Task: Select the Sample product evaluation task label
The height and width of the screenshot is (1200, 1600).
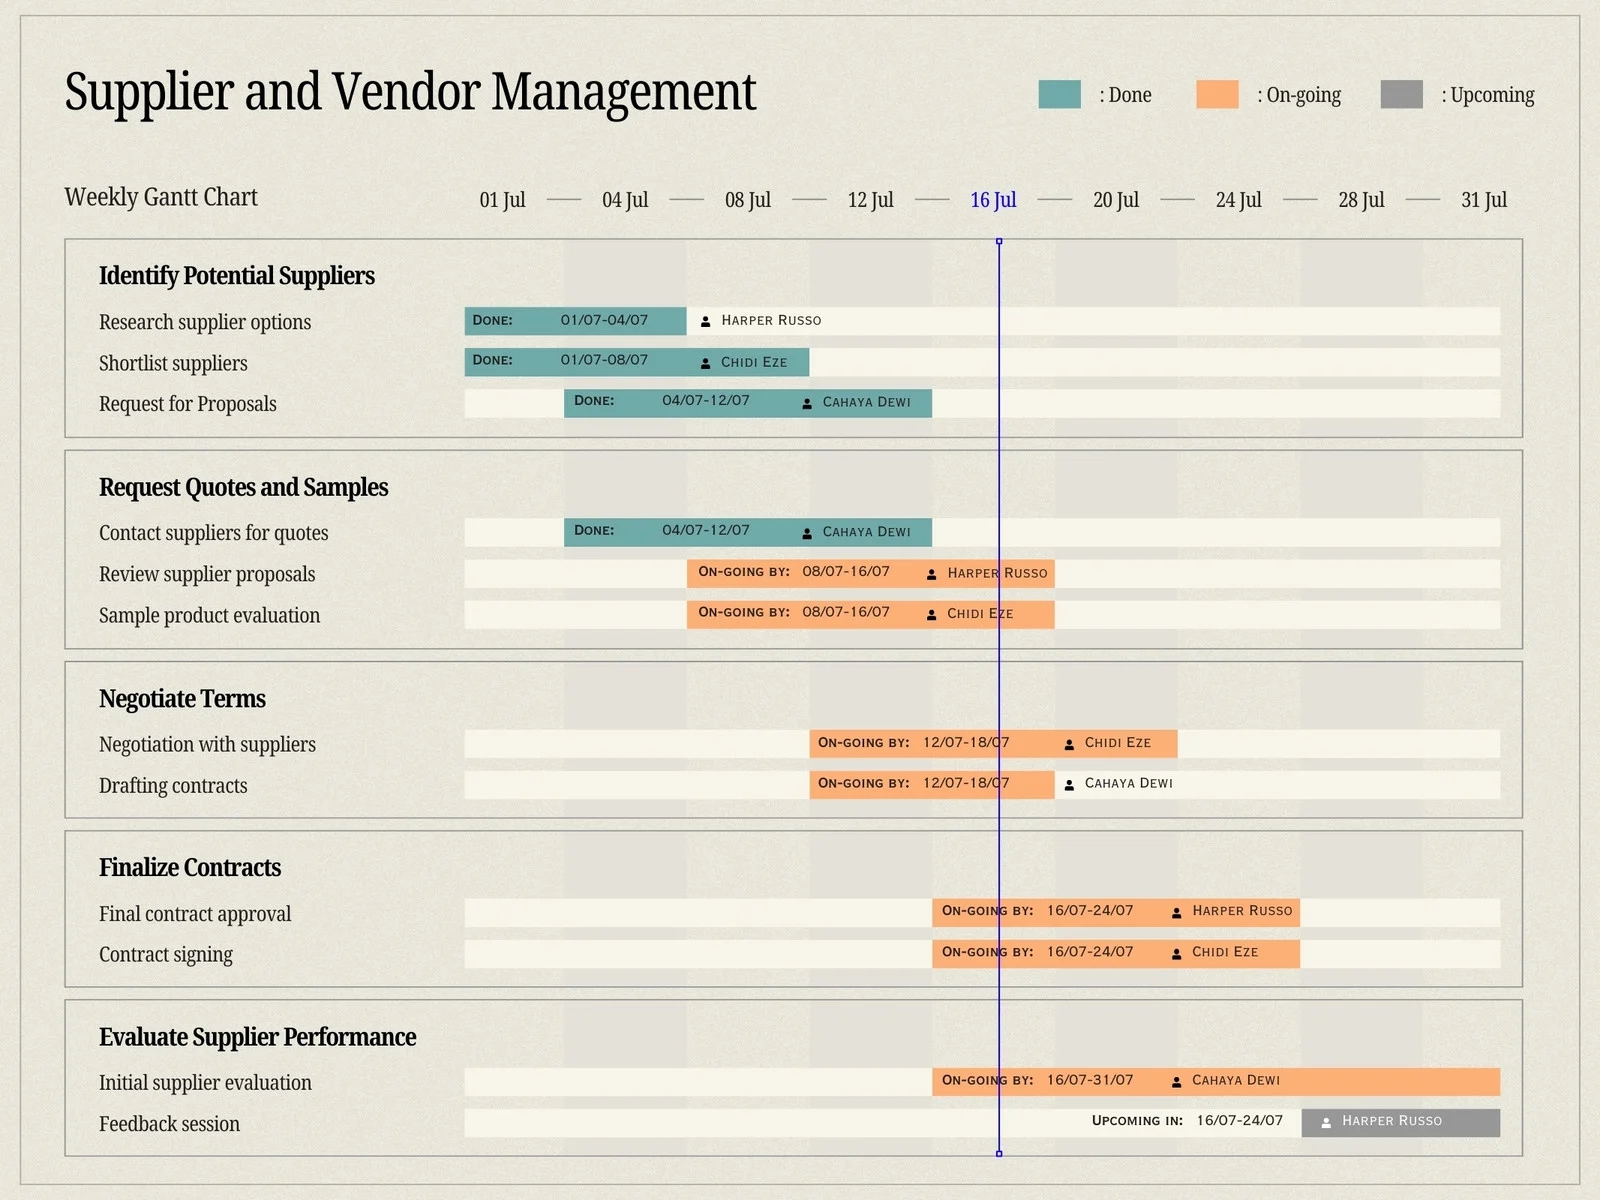Action: (x=209, y=615)
